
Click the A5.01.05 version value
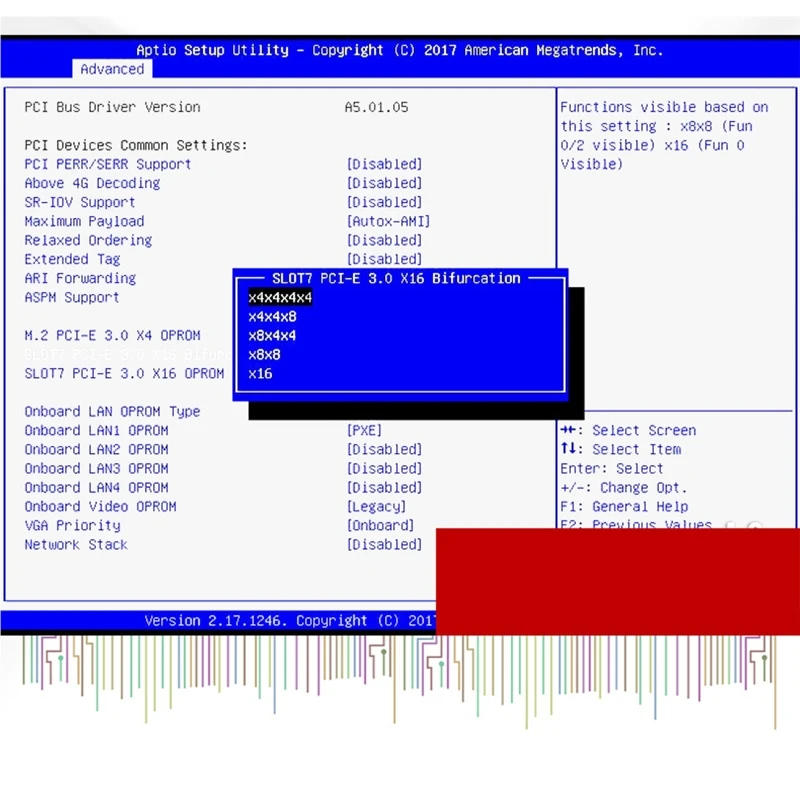tap(377, 107)
